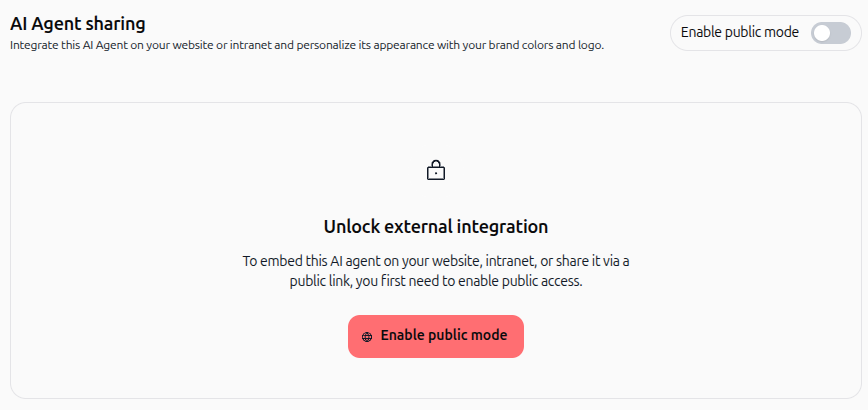Click the word "intranet" in the top description
This screenshot has width=868, height=410.
(249, 45)
